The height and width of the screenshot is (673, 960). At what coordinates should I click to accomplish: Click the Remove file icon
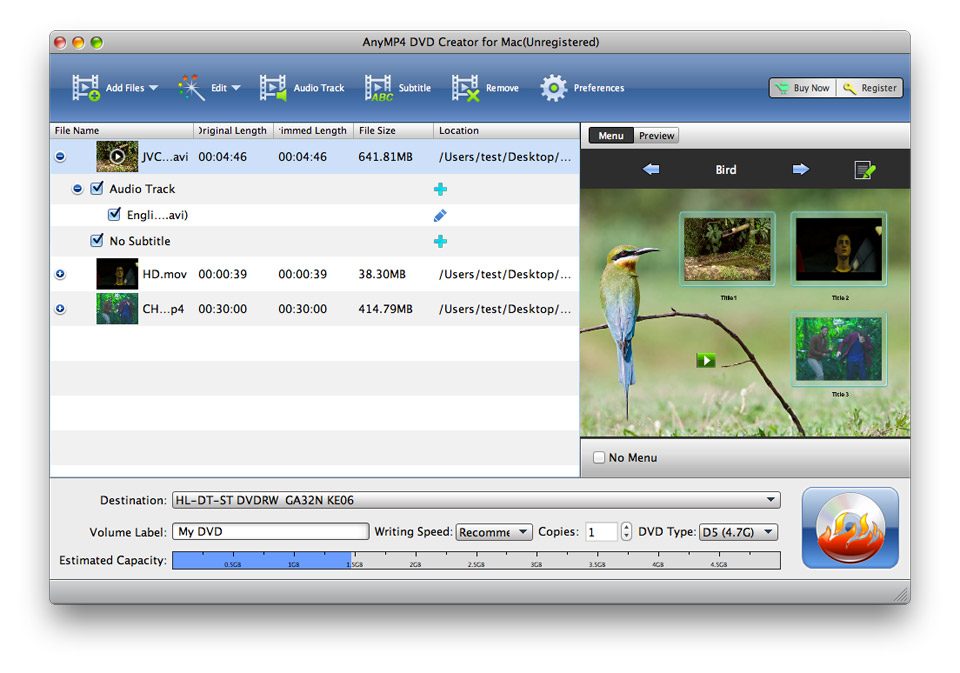pos(465,88)
